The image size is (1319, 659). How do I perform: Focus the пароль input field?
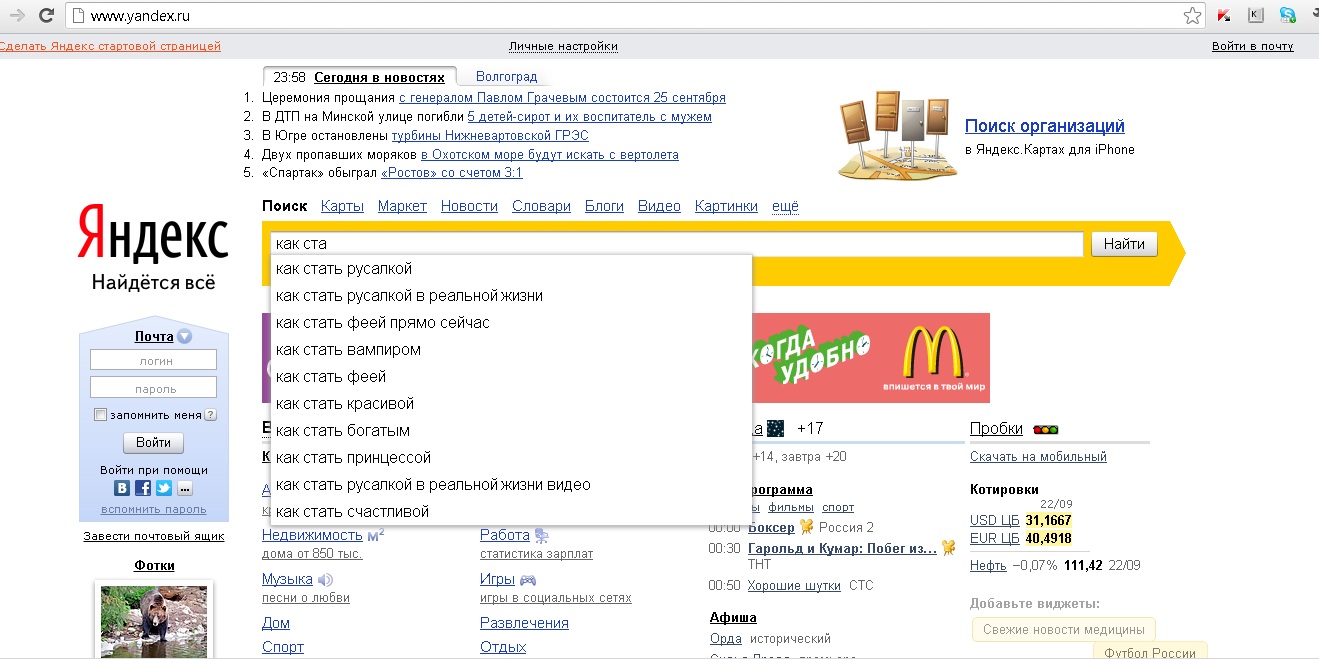[x=153, y=388]
